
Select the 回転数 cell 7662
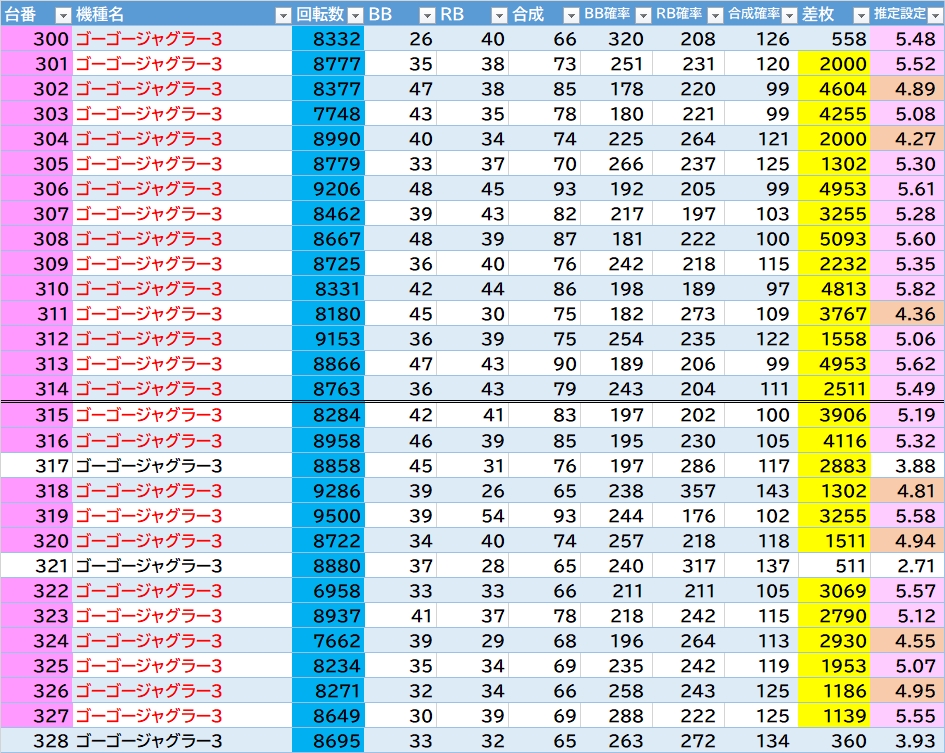point(328,641)
